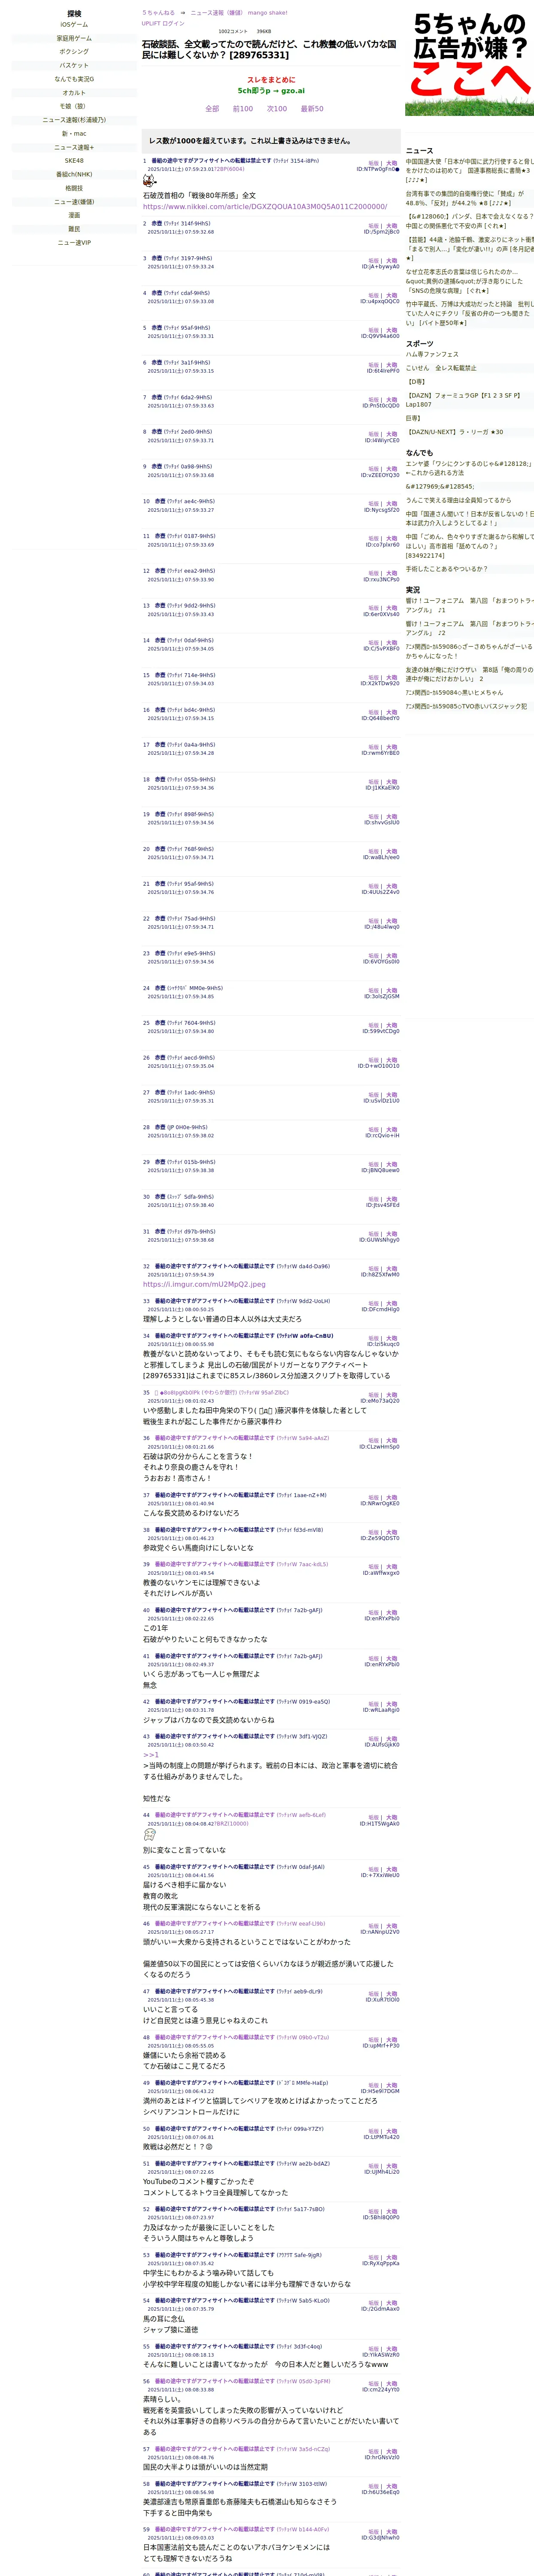Open ｱﾆﾒ関西ﾛｰｶﾙ59084 黒いヒメちゃん link
534x2576 pixels.
point(454,692)
